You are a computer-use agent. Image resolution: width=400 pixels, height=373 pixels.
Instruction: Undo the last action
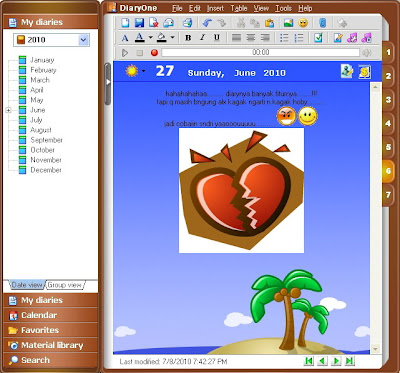pos(207,23)
